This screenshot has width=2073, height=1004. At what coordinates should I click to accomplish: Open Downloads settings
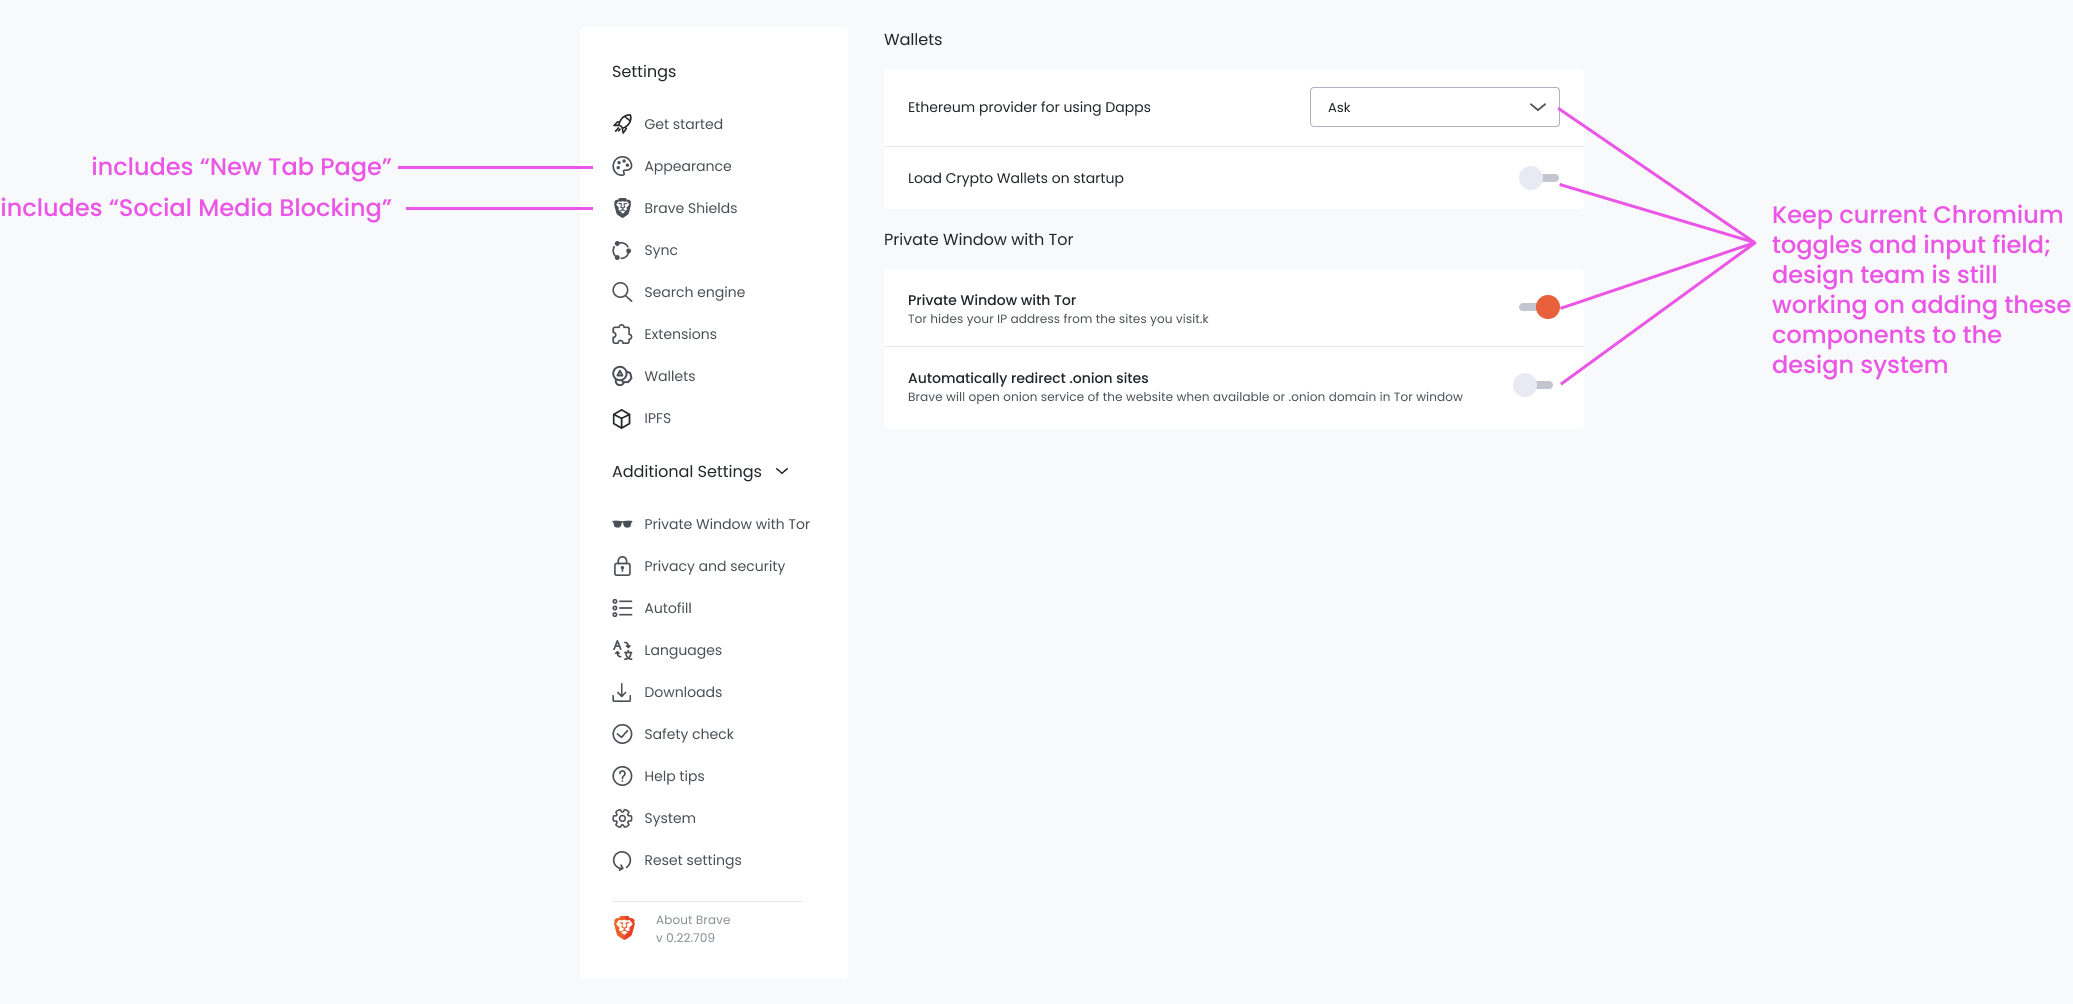coord(682,692)
